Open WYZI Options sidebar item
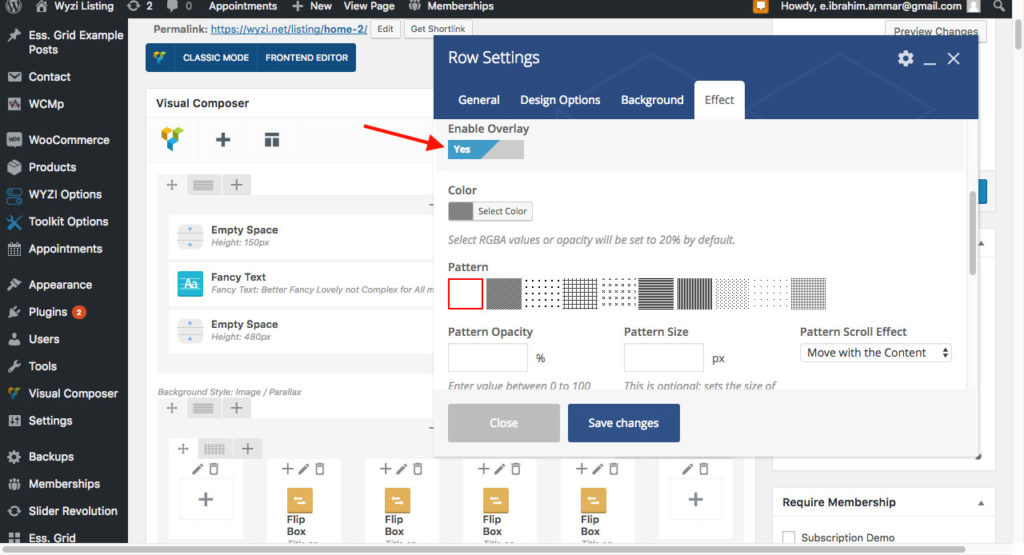 64,195
